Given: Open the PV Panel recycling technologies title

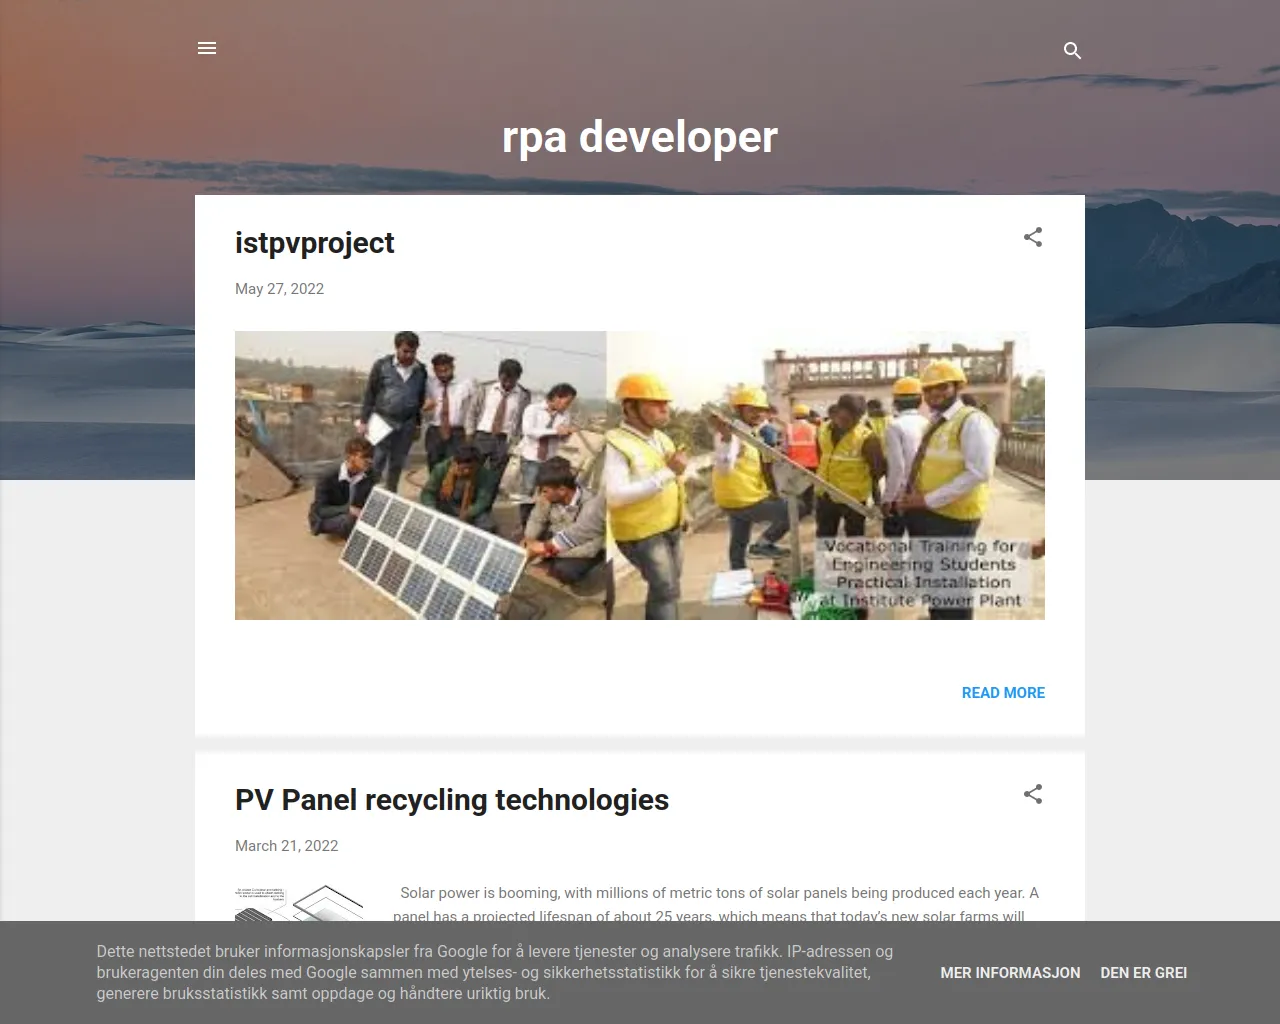Looking at the screenshot, I should point(451,800).
